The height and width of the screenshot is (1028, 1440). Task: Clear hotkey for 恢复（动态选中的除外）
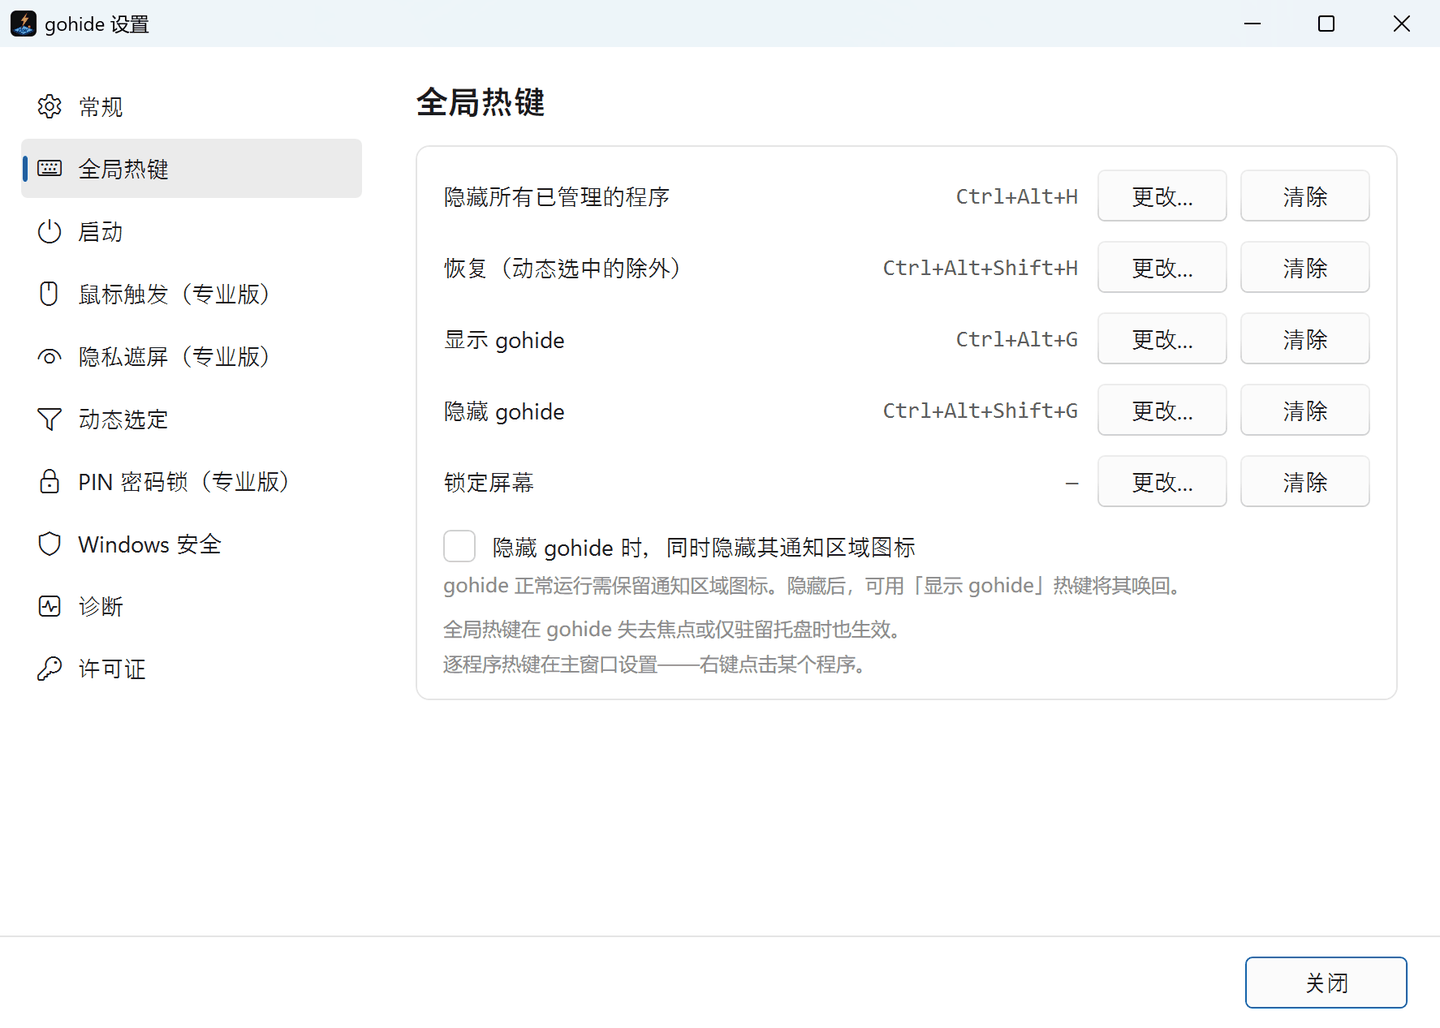[1305, 267]
